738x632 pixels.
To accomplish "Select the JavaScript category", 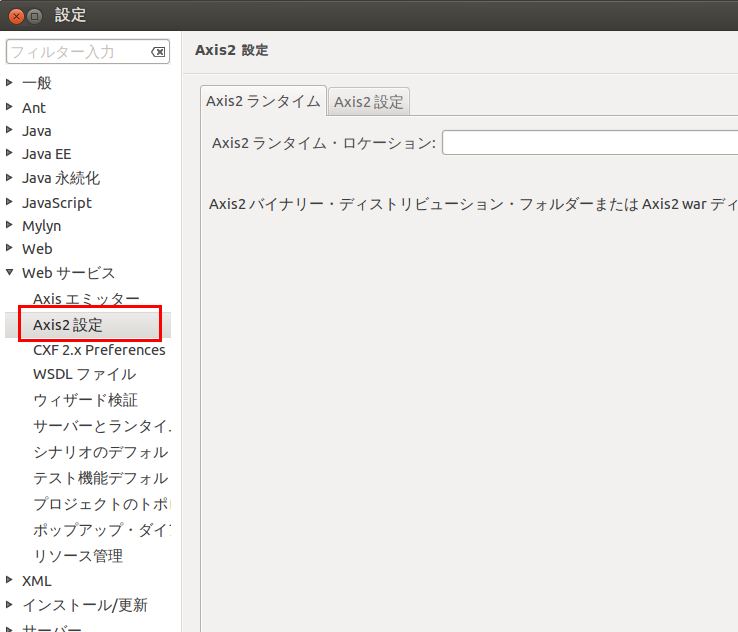I will click(x=57, y=203).
